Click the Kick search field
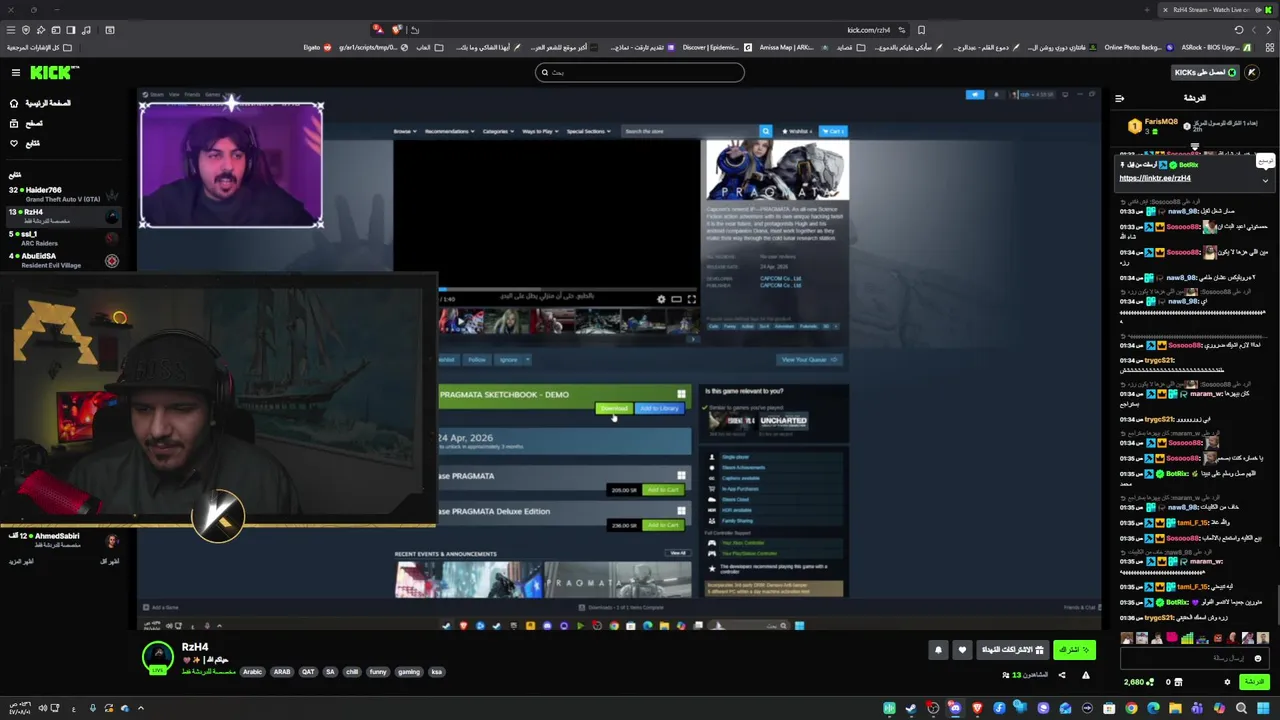Viewport: 1280px width, 720px height. 640,72
